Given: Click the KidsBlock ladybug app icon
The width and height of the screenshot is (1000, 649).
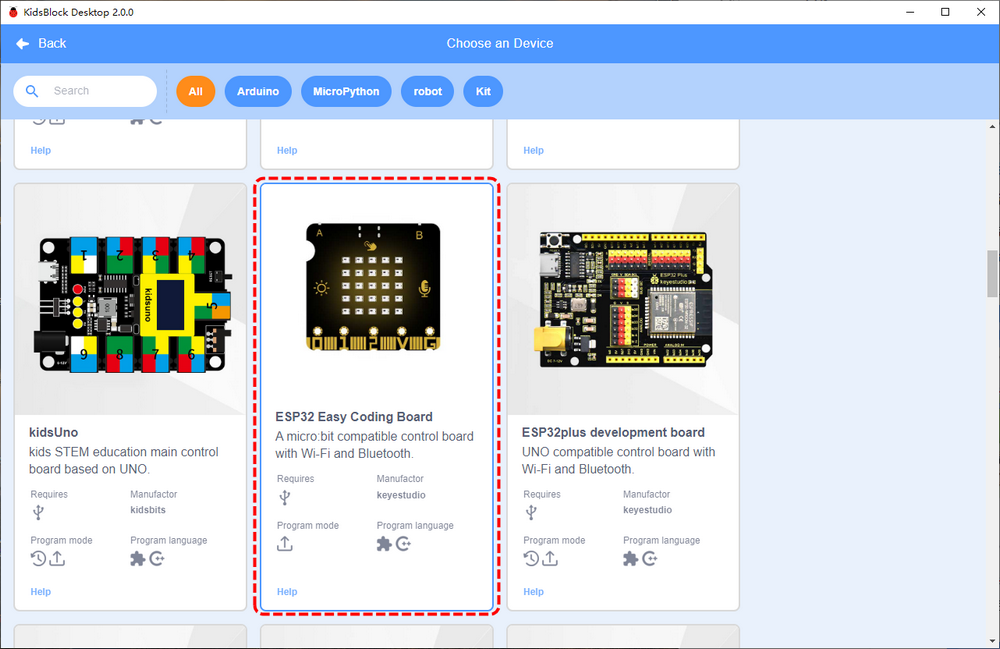Looking at the screenshot, I should (x=13, y=12).
